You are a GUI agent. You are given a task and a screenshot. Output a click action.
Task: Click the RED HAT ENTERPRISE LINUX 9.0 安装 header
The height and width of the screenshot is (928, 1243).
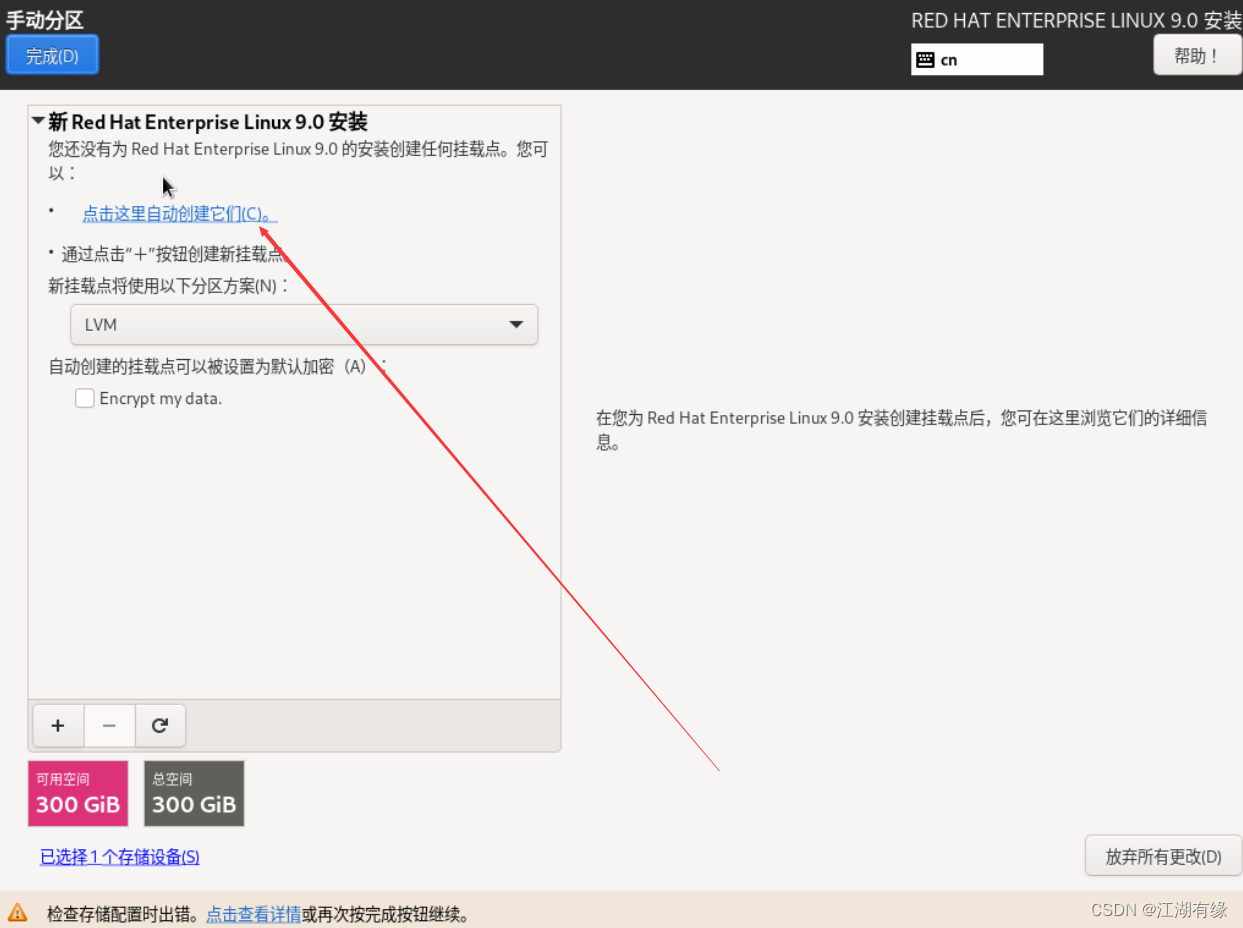(x=1076, y=21)
